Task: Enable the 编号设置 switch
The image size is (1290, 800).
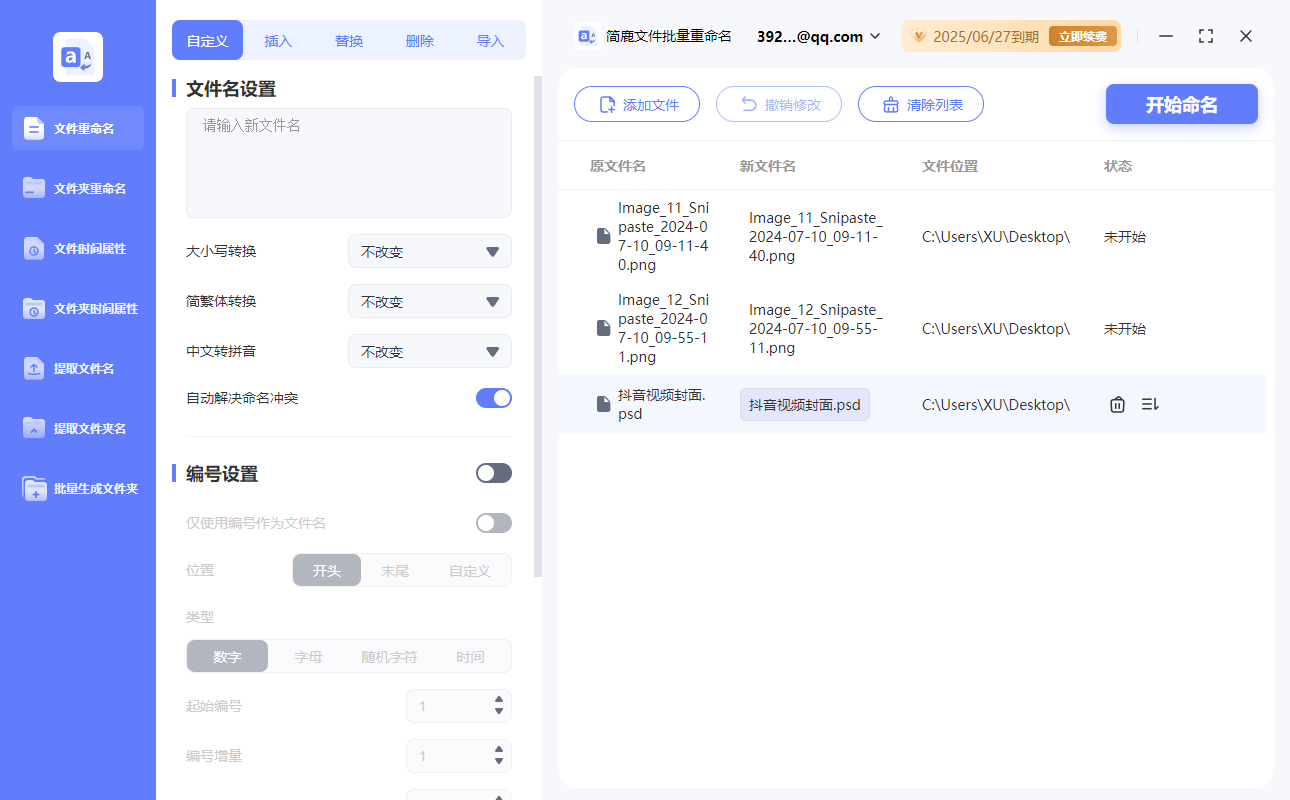Action: 493,472
